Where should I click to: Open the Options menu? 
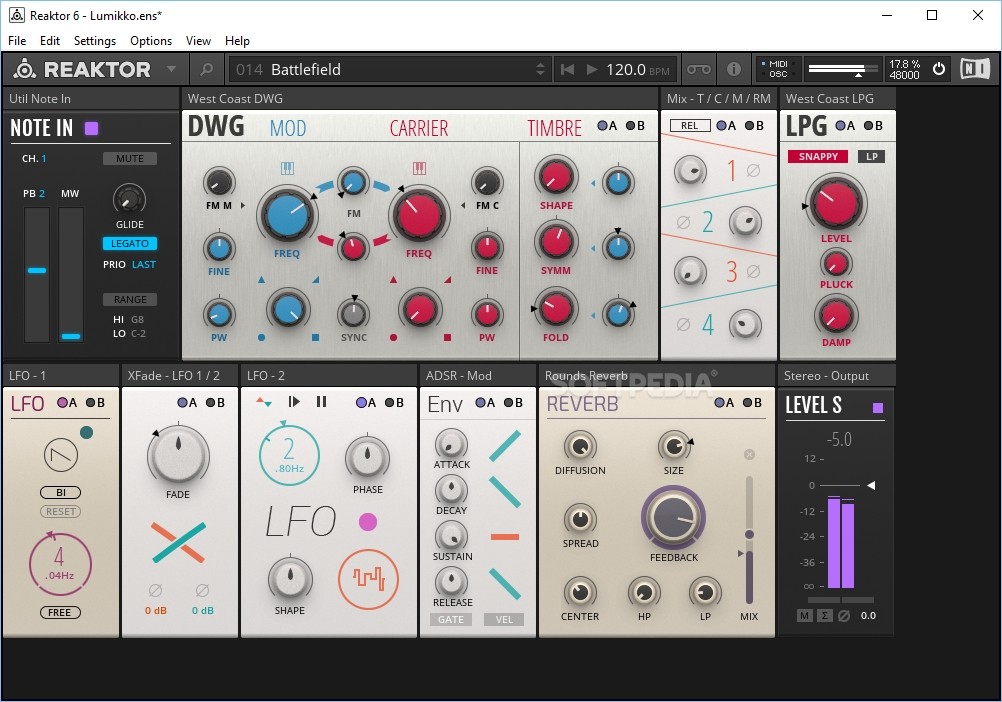(151, 41)
